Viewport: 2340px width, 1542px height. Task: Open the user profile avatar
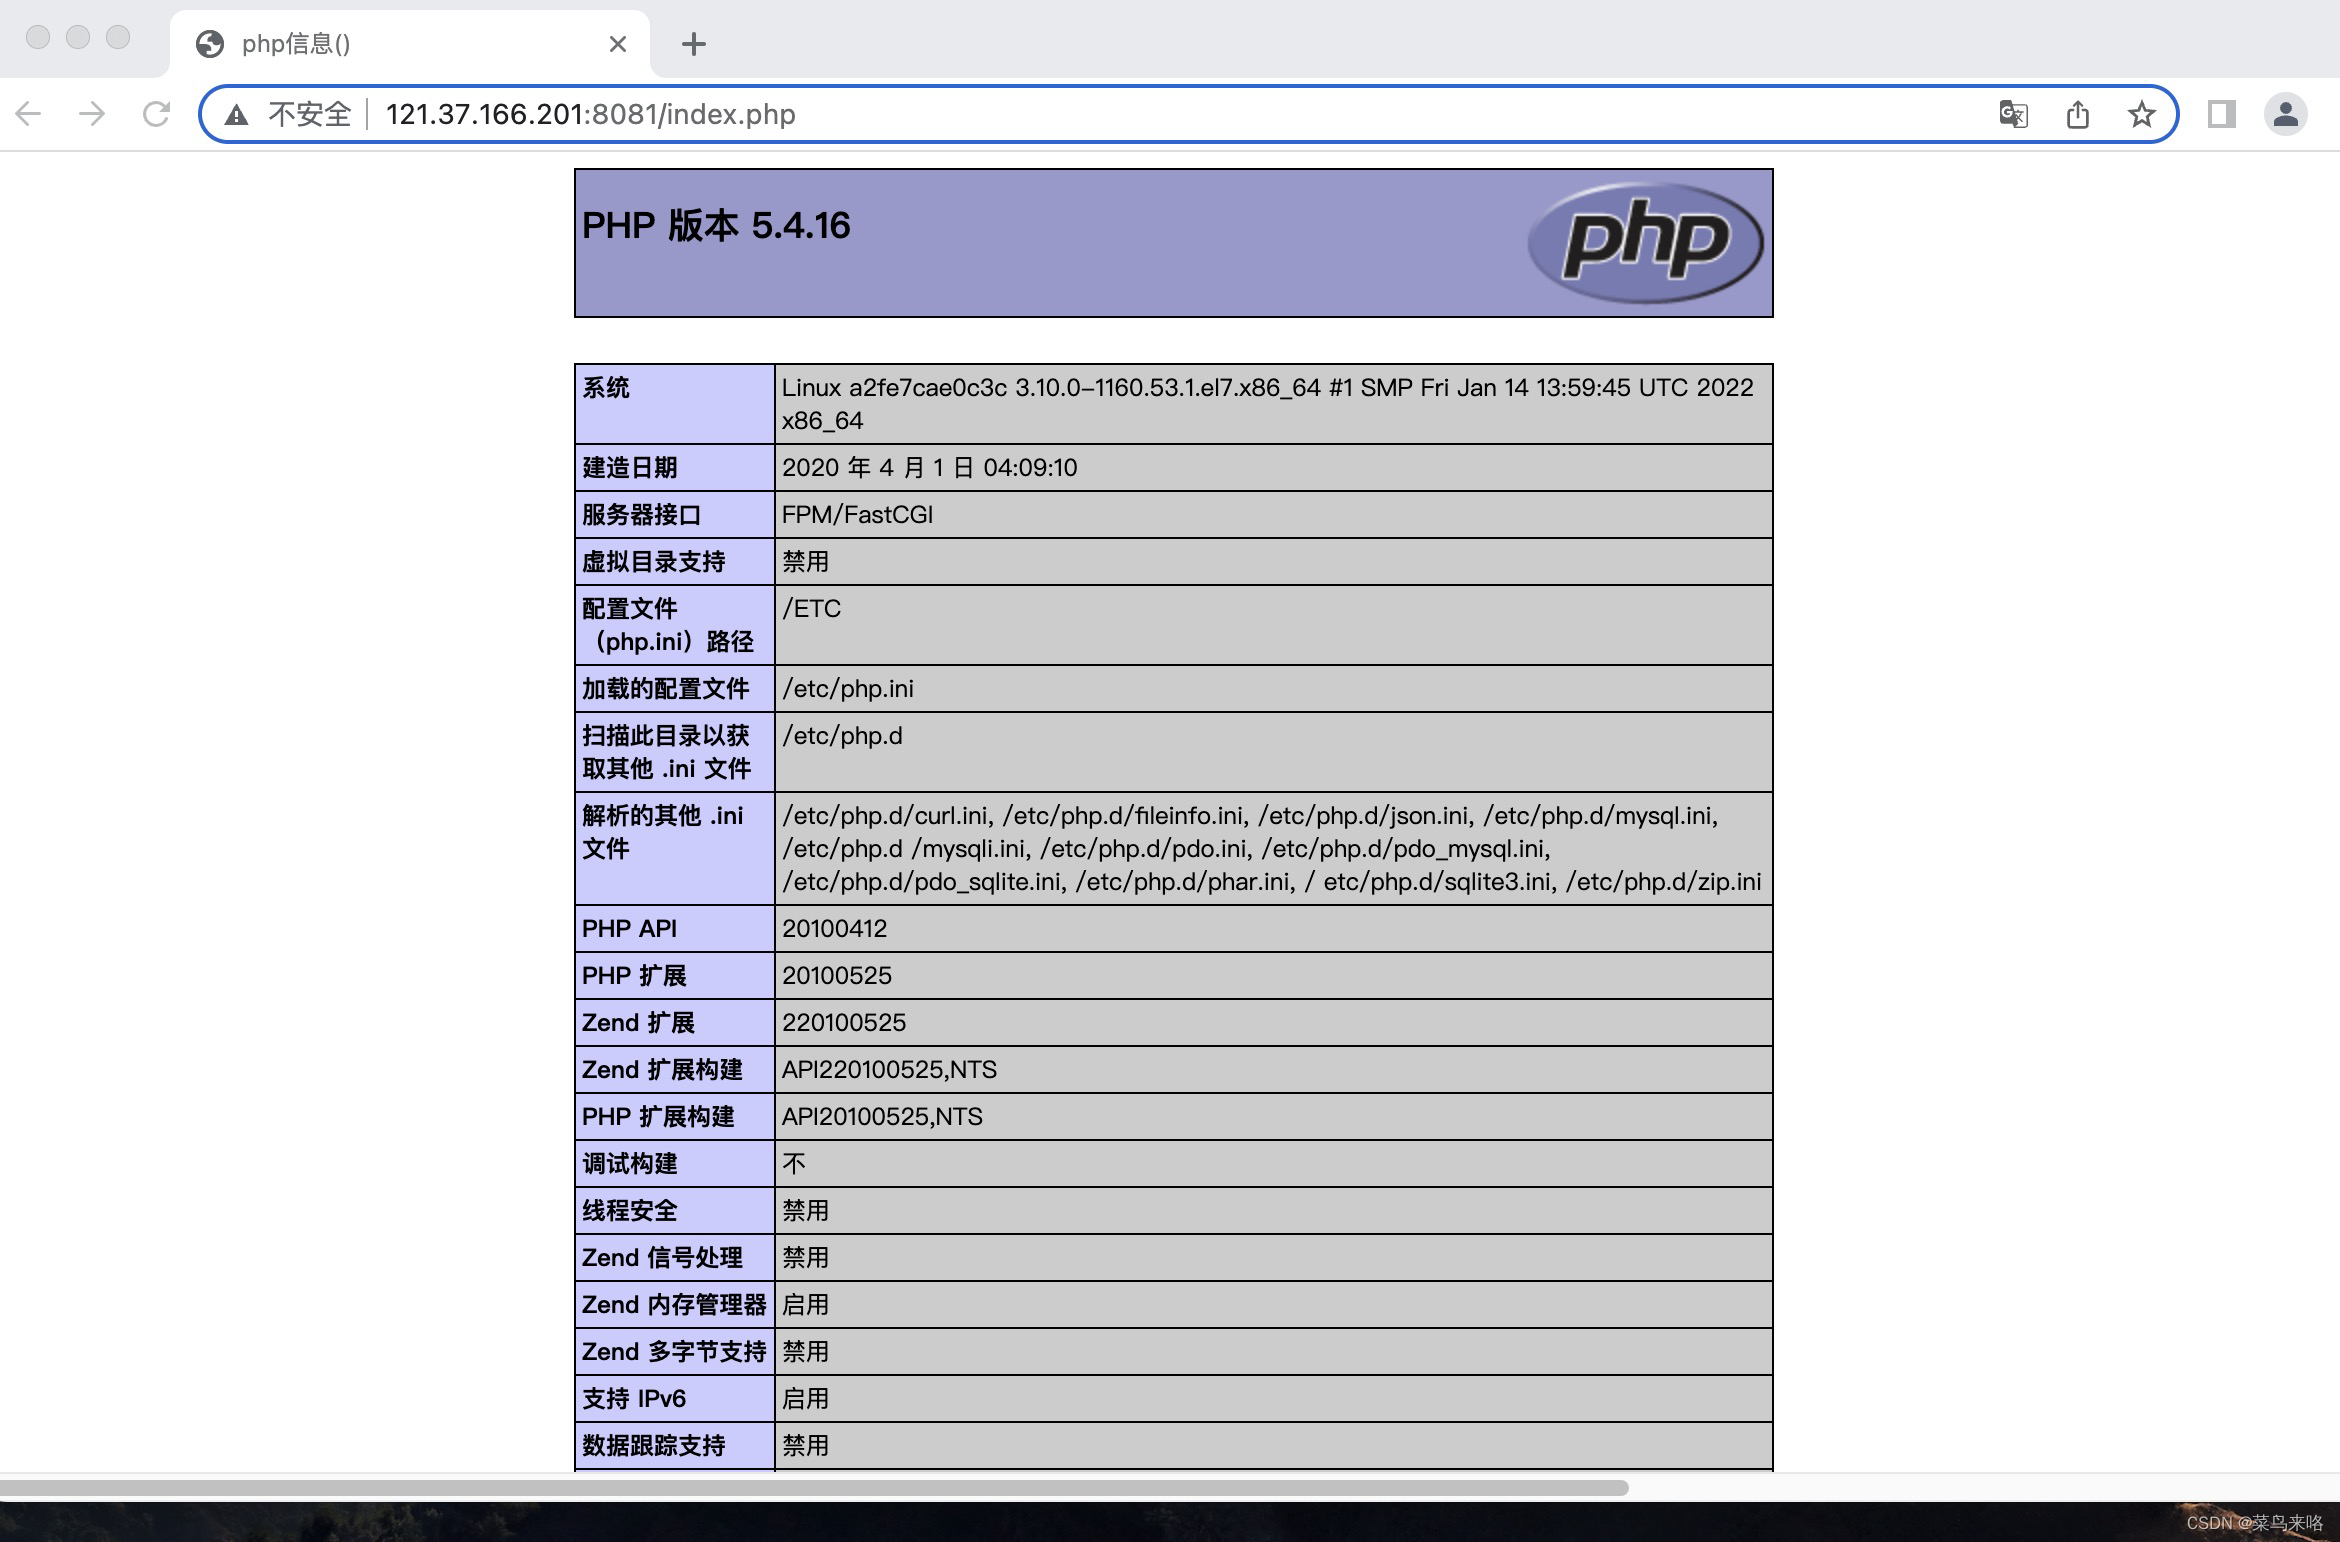2285,114
